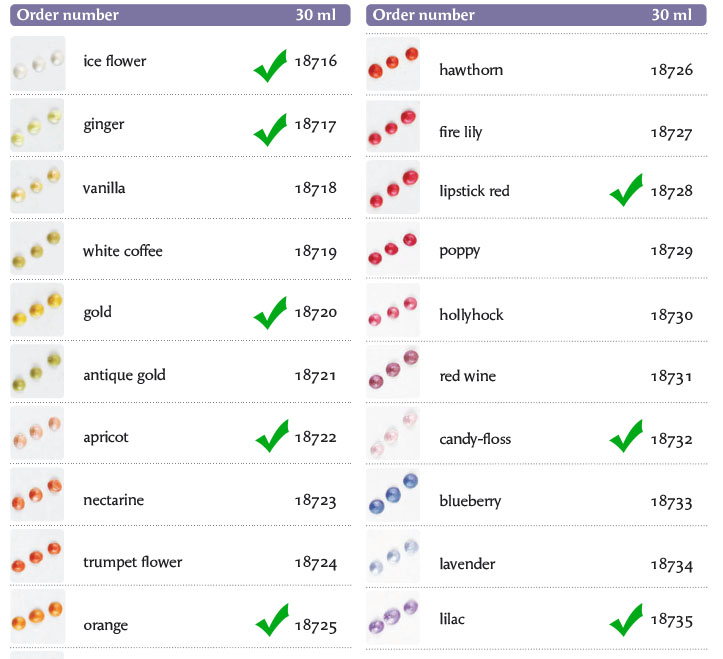Click the blueberry color swatch image

[393, 494]
